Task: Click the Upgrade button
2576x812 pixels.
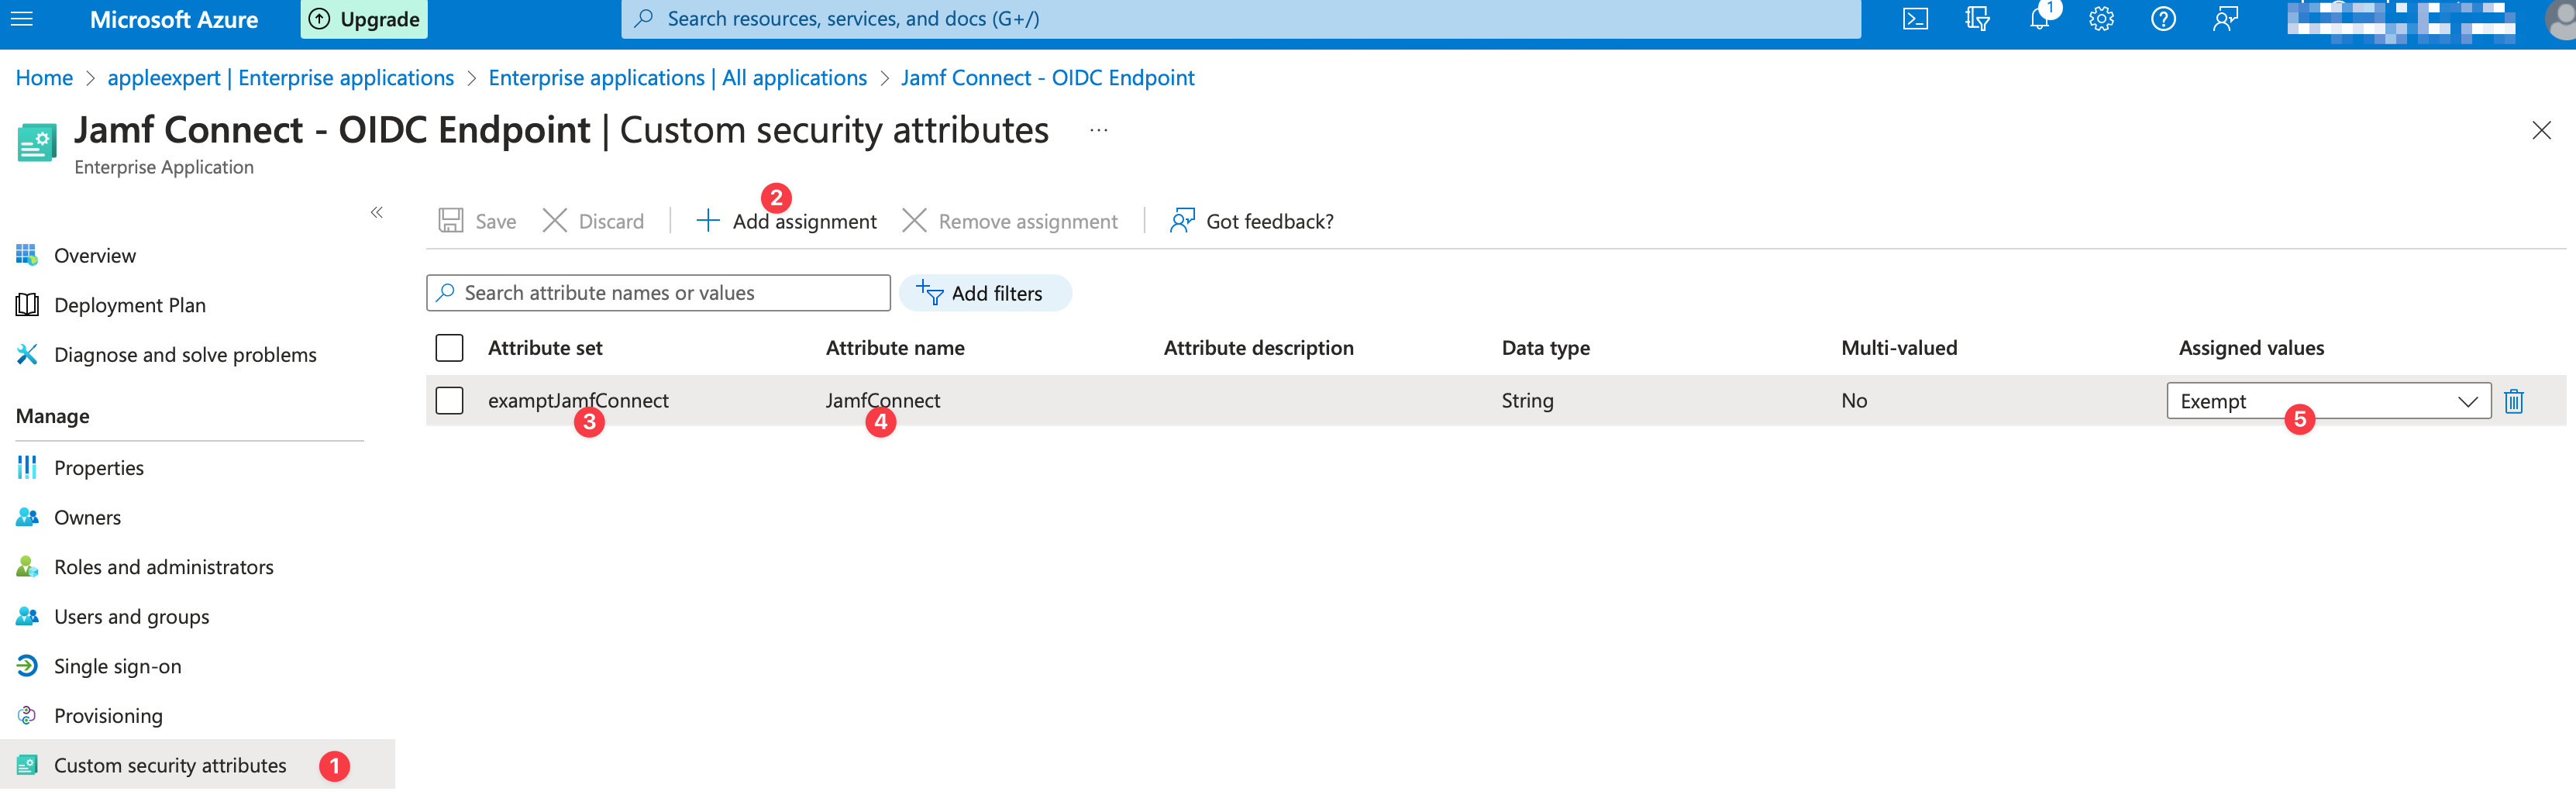Action: coord(364,19)
